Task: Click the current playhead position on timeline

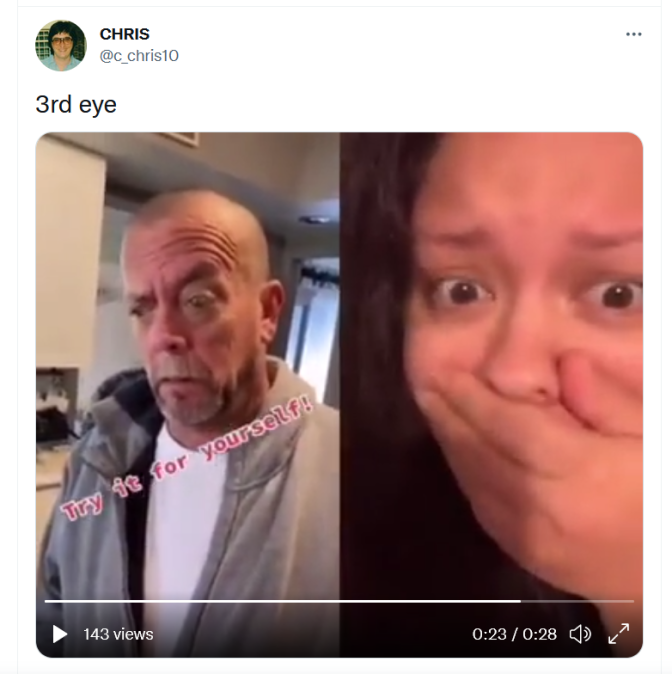Action: 521,601
